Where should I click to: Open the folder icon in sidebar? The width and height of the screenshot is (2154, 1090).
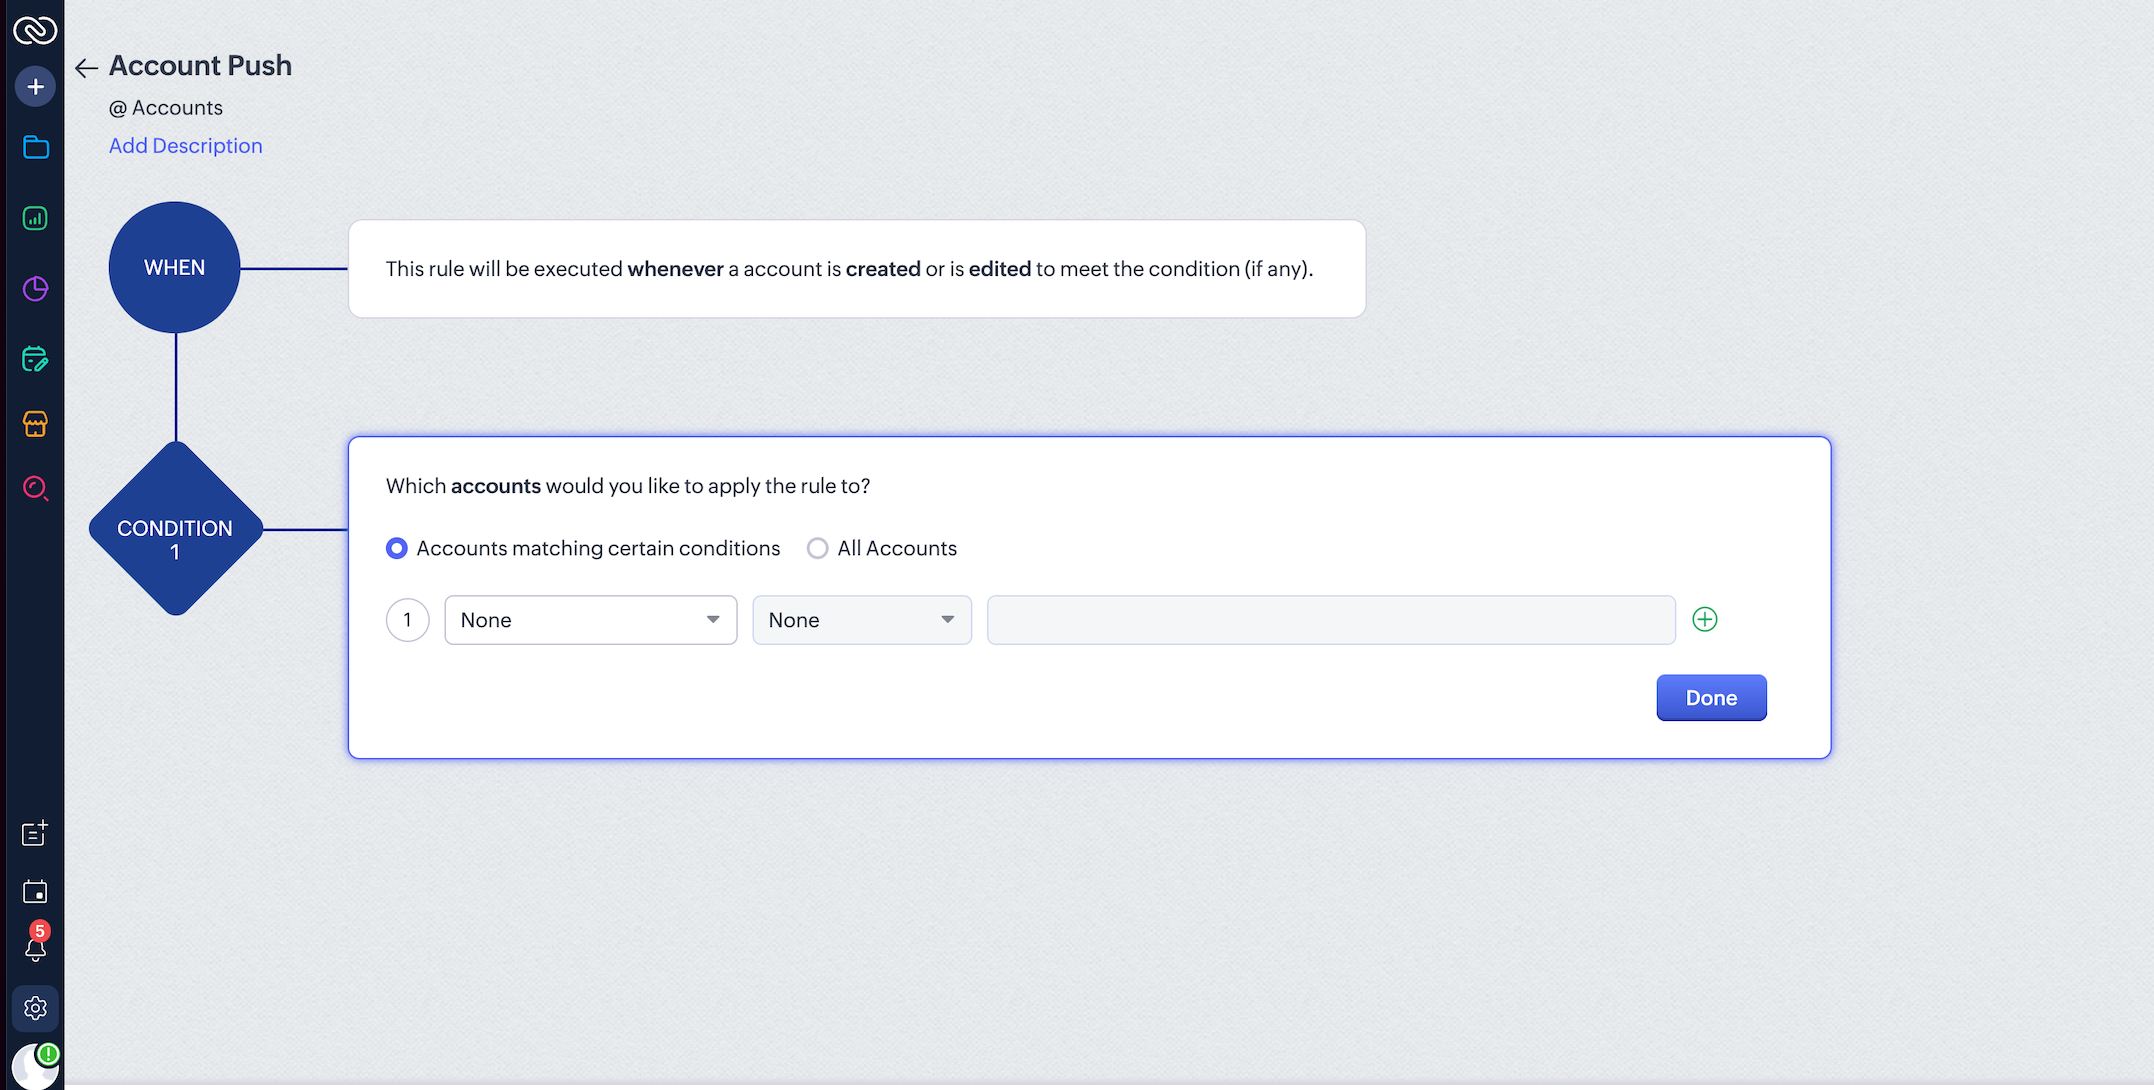36,148
